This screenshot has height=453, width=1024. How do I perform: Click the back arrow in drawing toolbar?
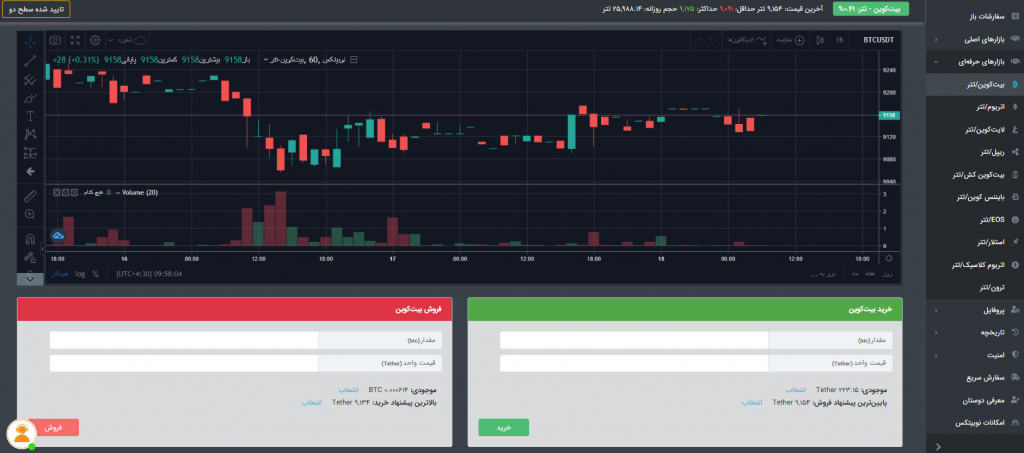pos(30,172)
